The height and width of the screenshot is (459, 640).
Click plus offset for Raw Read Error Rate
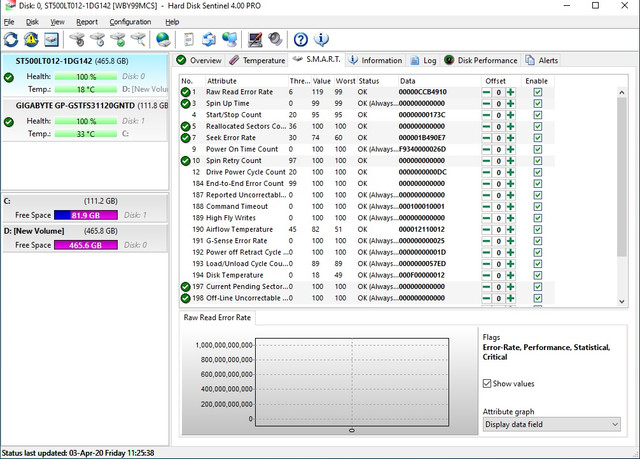[510, 92]
